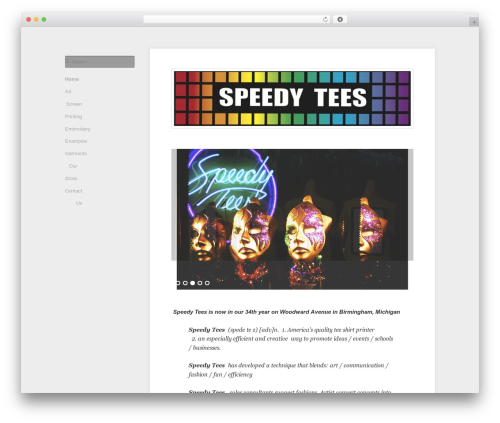The image size is (500, 423).
Task: Open the Home page from the sidebar
Action: coord(72,79)
